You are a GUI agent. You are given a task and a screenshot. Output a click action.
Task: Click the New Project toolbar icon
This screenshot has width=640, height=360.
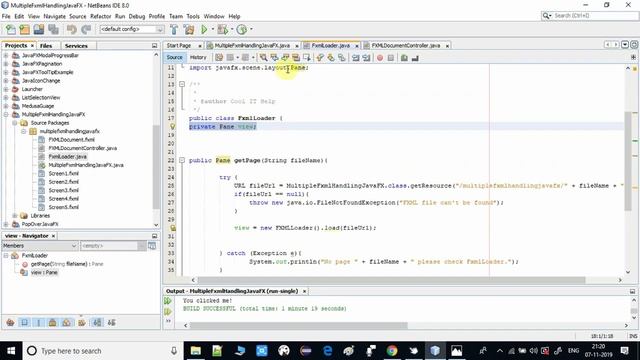(x=24, y=29)
